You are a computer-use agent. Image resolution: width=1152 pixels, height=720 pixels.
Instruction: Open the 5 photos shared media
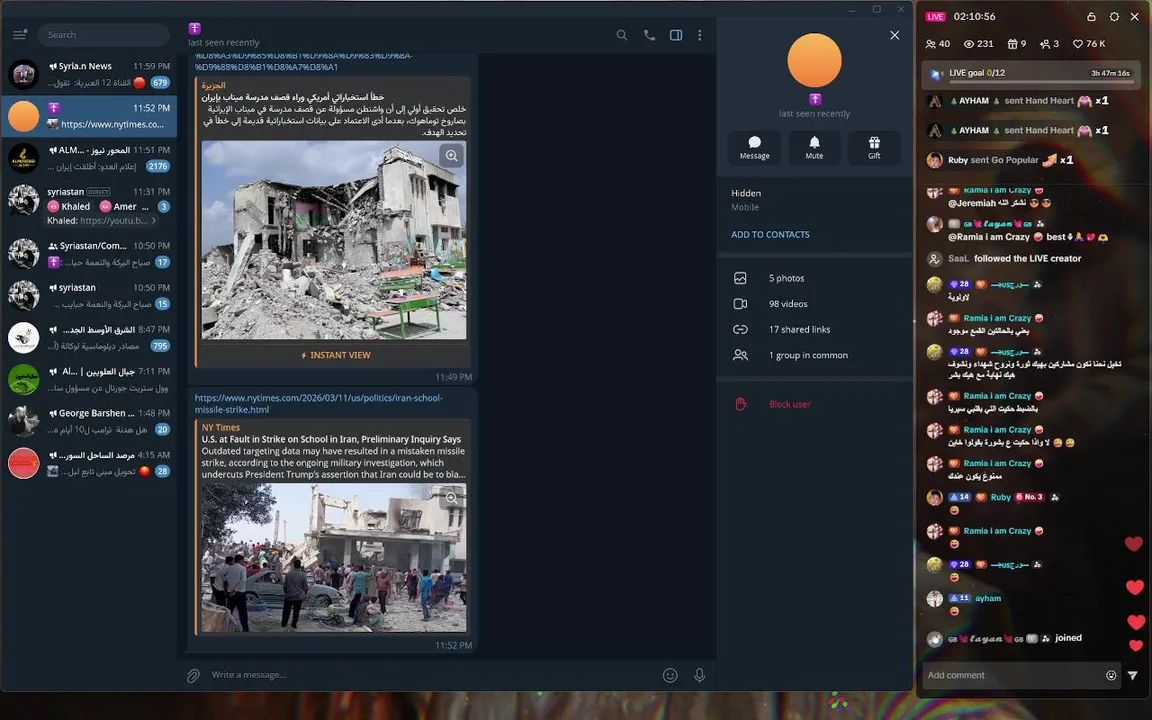[x=814, y=278]
